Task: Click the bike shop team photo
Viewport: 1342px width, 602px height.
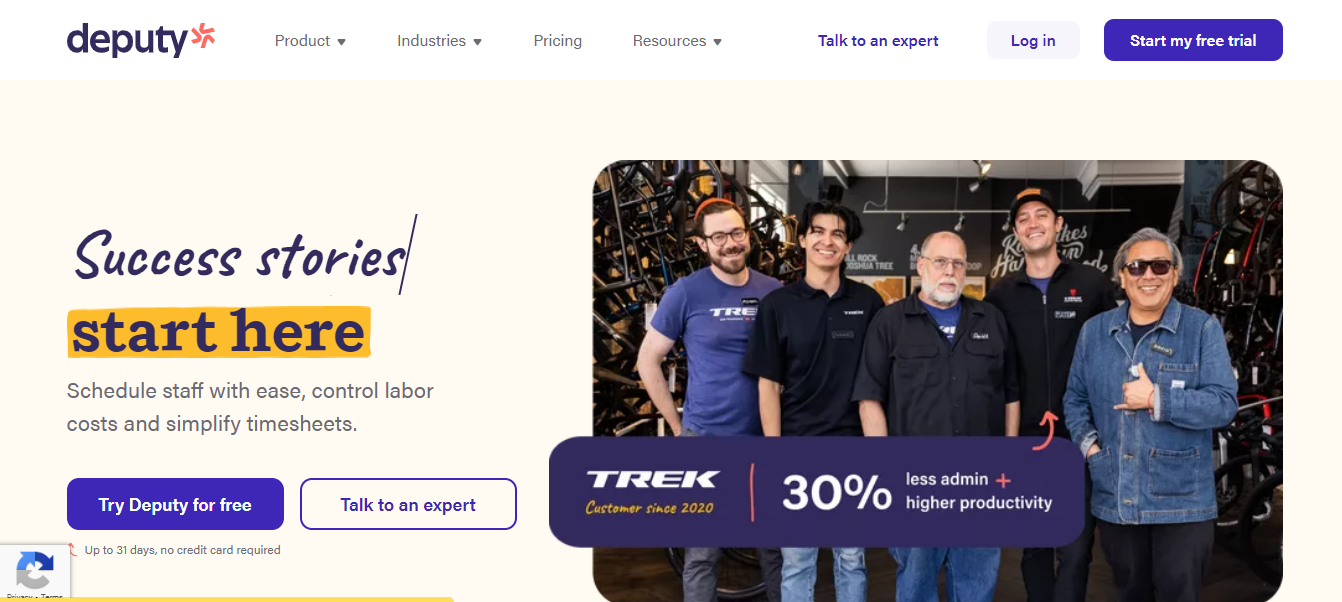Action: (937, 300)
